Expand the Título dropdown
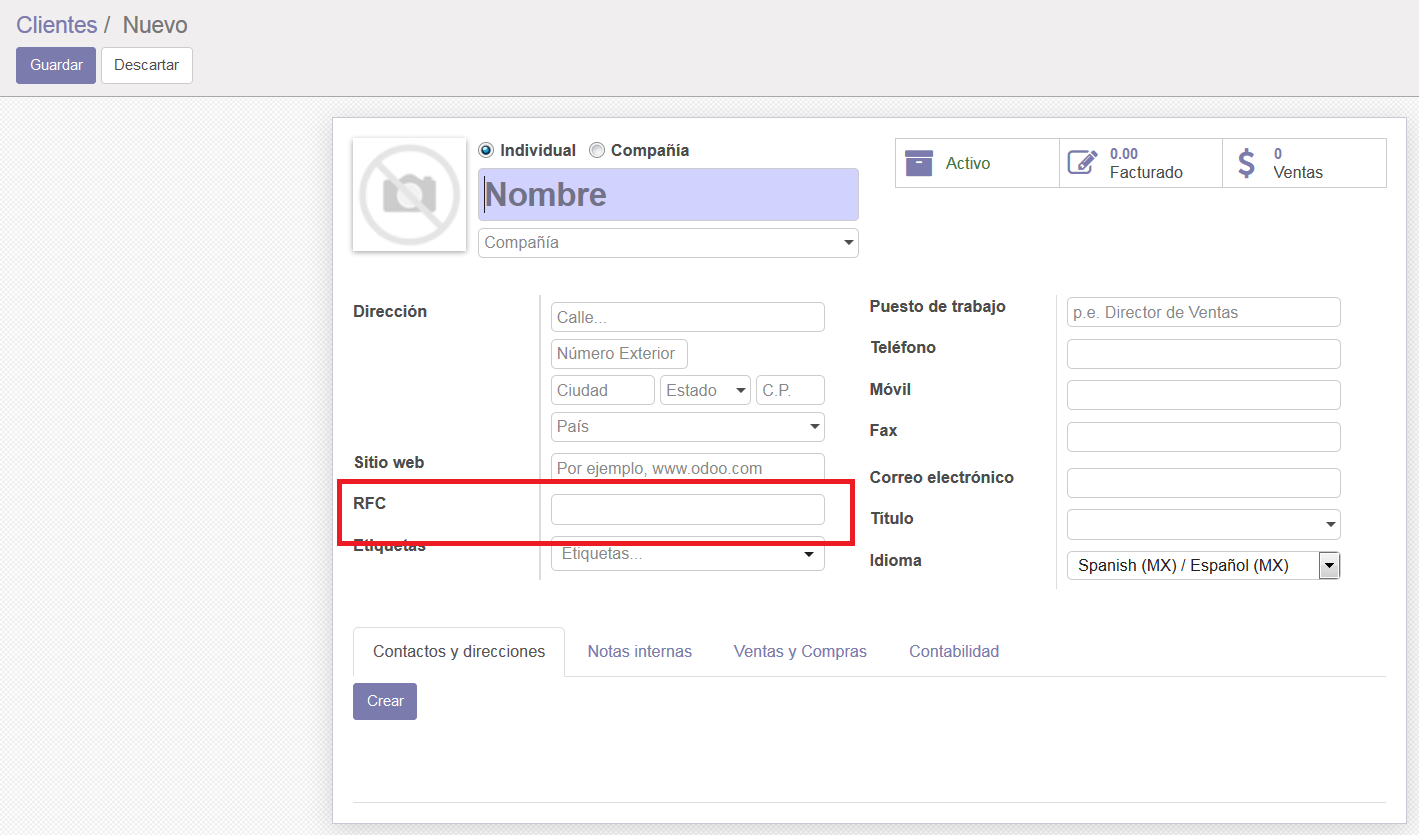 (x=1203, y=524)
